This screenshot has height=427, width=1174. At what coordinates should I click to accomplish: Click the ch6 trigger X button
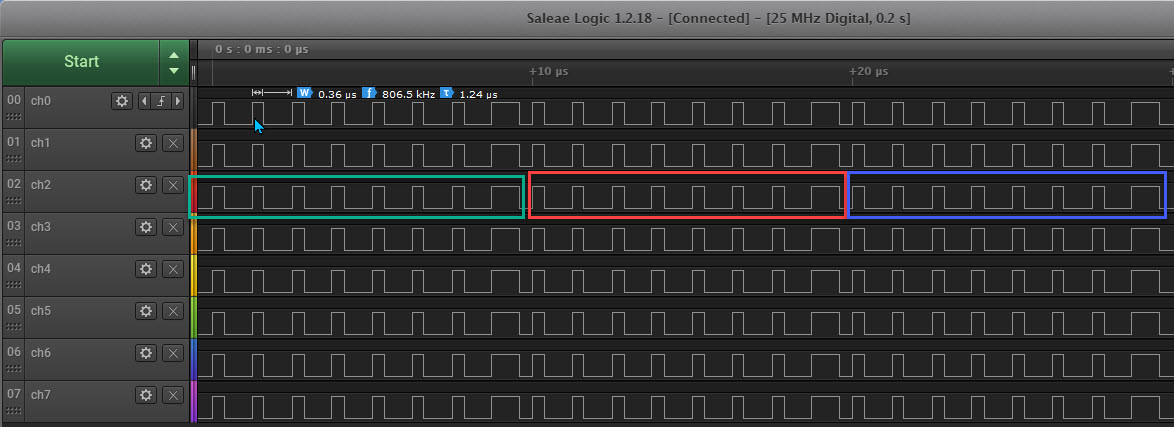pyautogui.click(x=172, y=353)
